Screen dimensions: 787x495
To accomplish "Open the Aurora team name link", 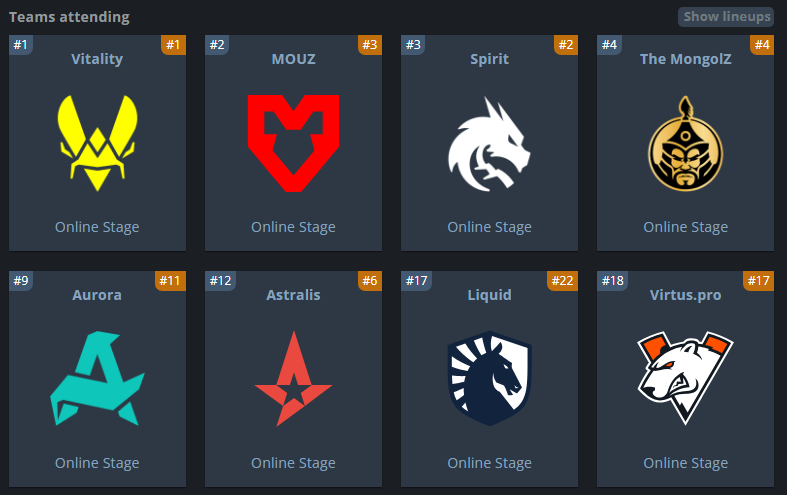I will pyautogui.click(x=97, y=295).
